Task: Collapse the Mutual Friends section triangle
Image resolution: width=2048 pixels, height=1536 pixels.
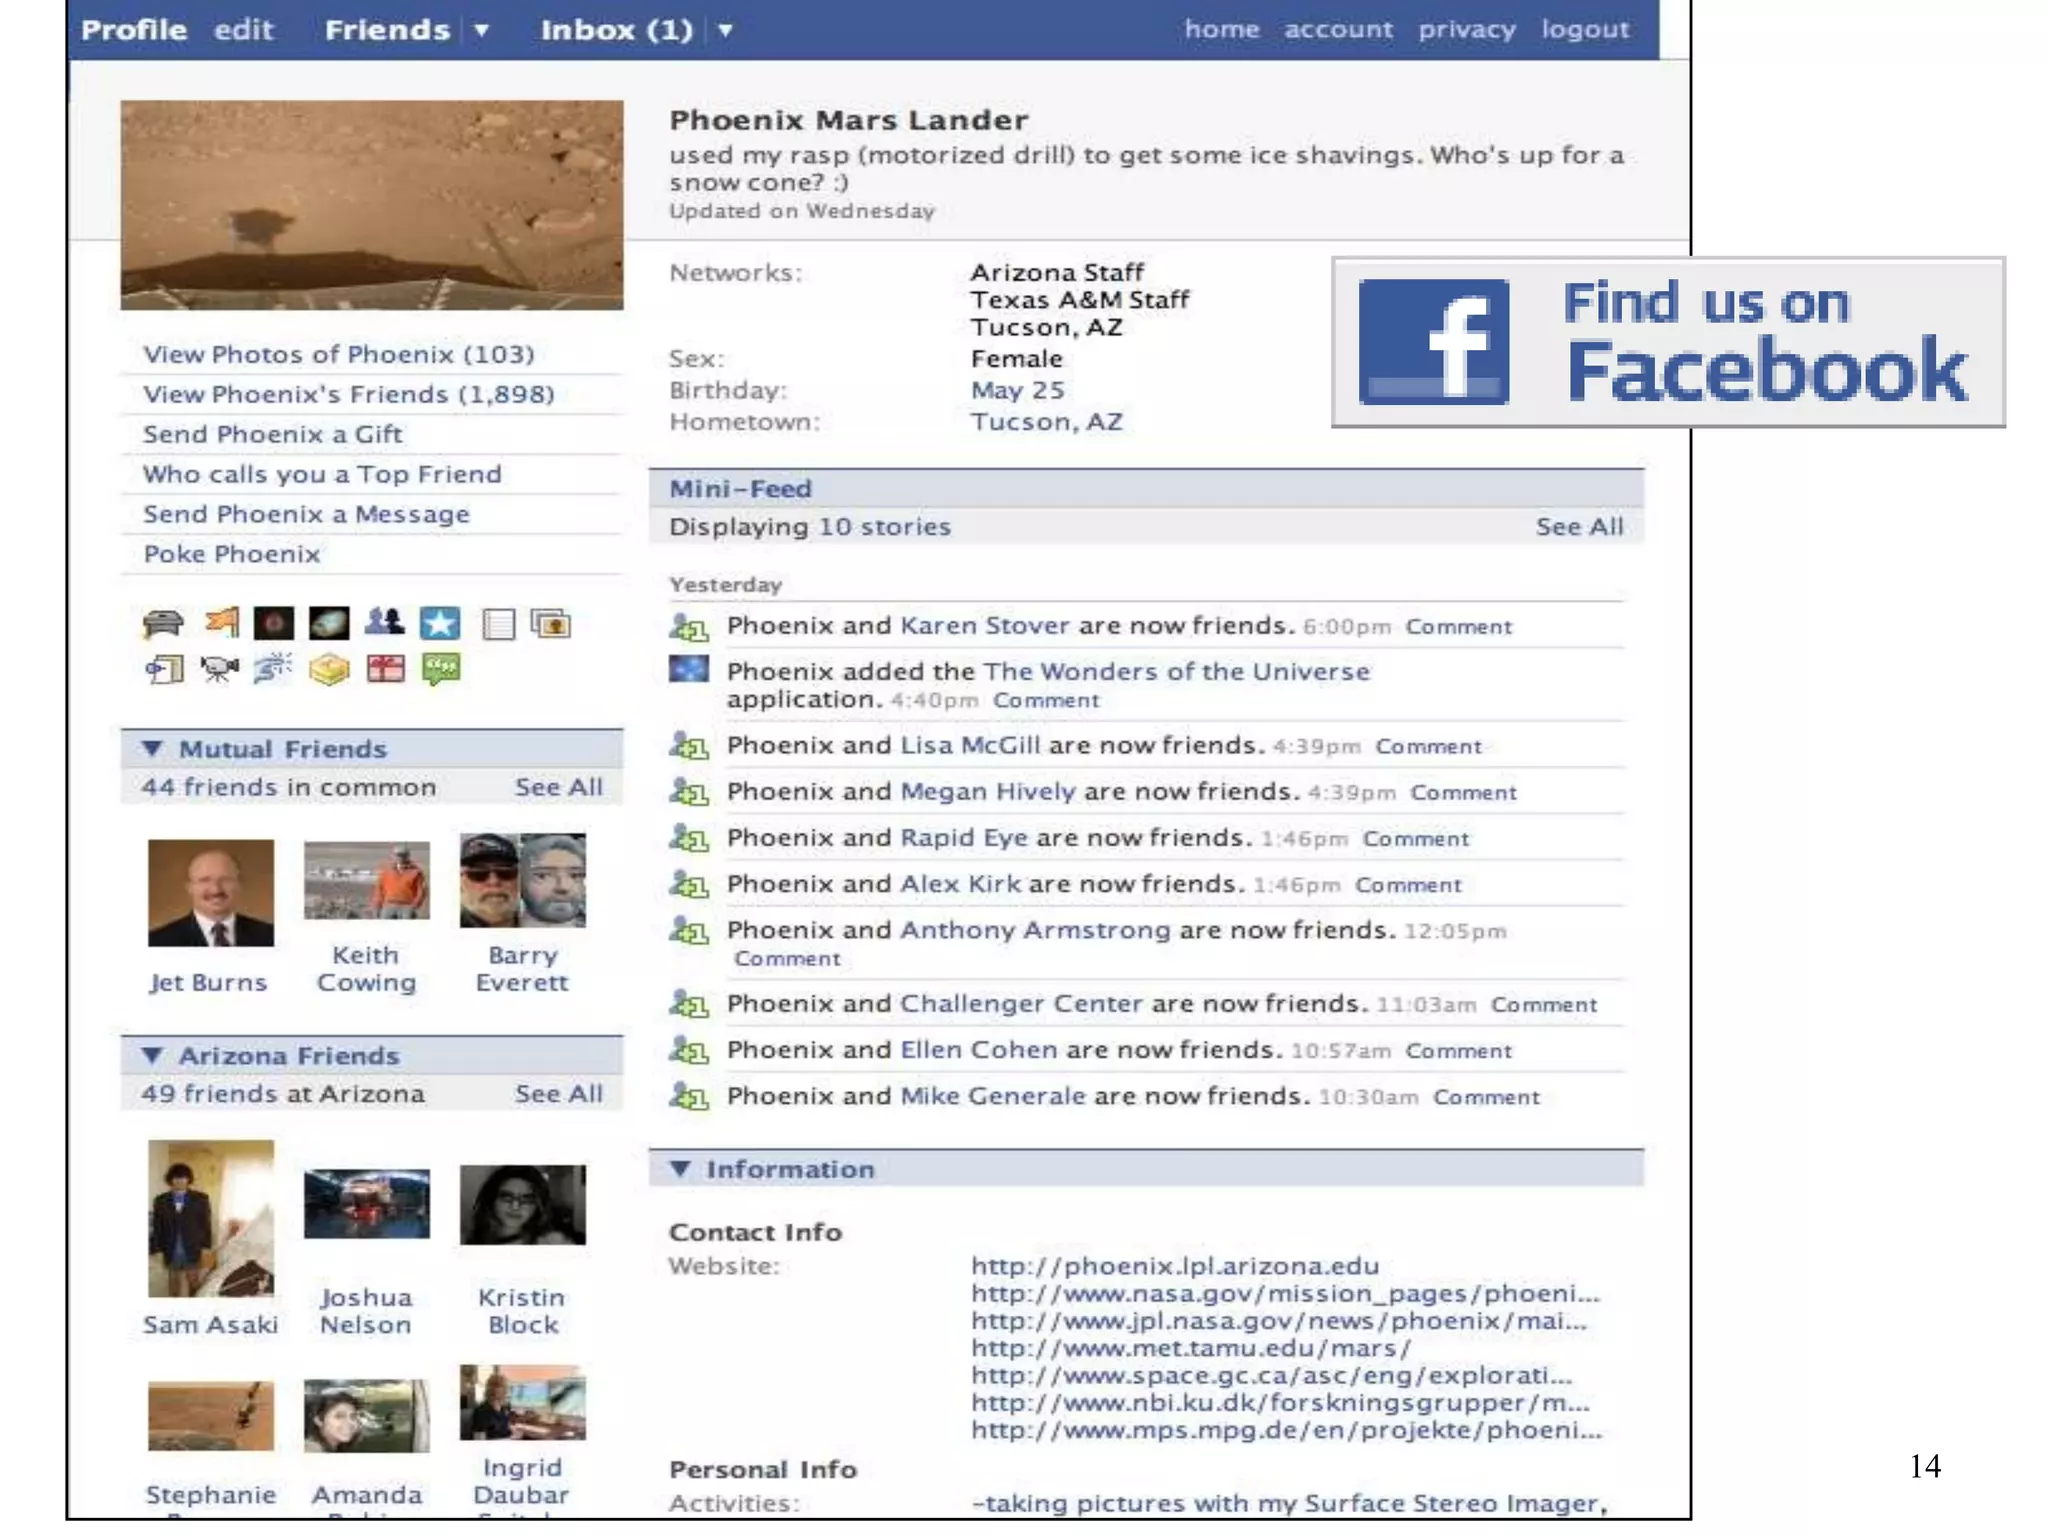Action: coord(152,748)
